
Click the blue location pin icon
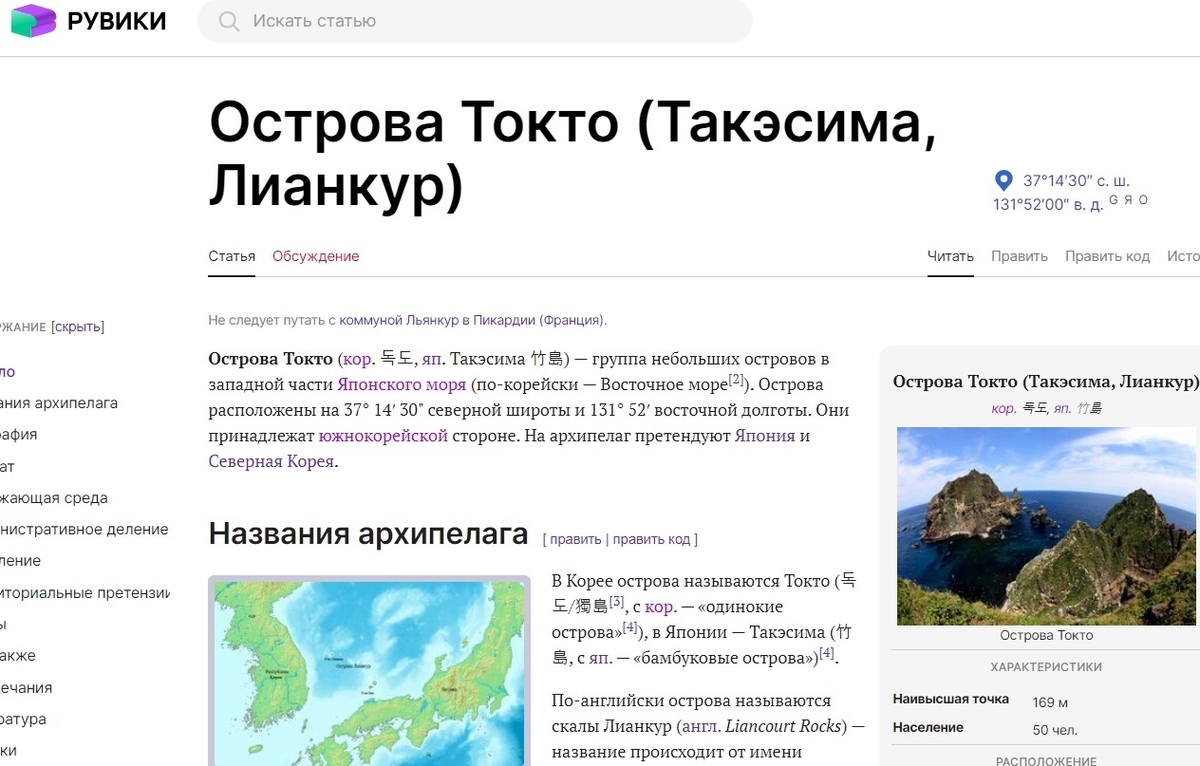[x=1003, y=181]
